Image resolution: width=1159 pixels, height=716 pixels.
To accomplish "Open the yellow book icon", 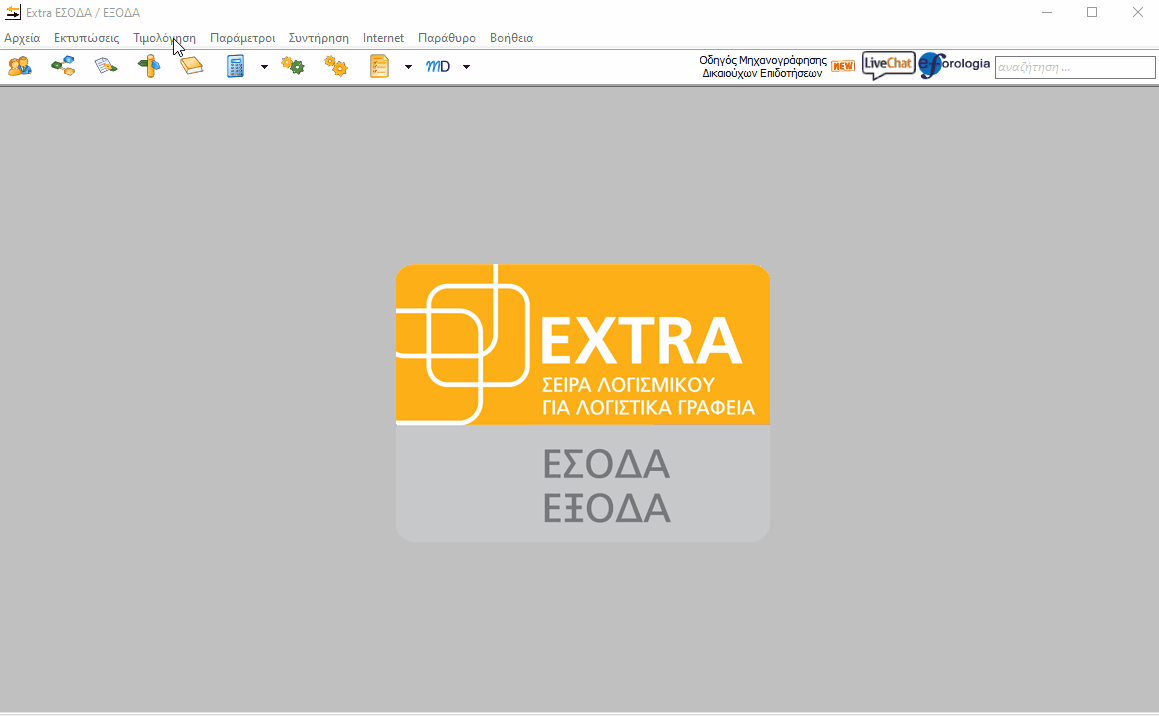I will [x=191, y=67].
